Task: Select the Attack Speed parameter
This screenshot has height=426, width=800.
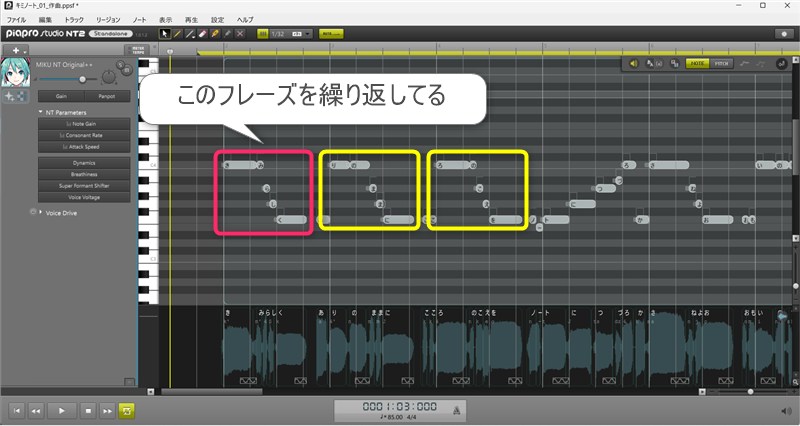Action: click(x=84, y=147)
